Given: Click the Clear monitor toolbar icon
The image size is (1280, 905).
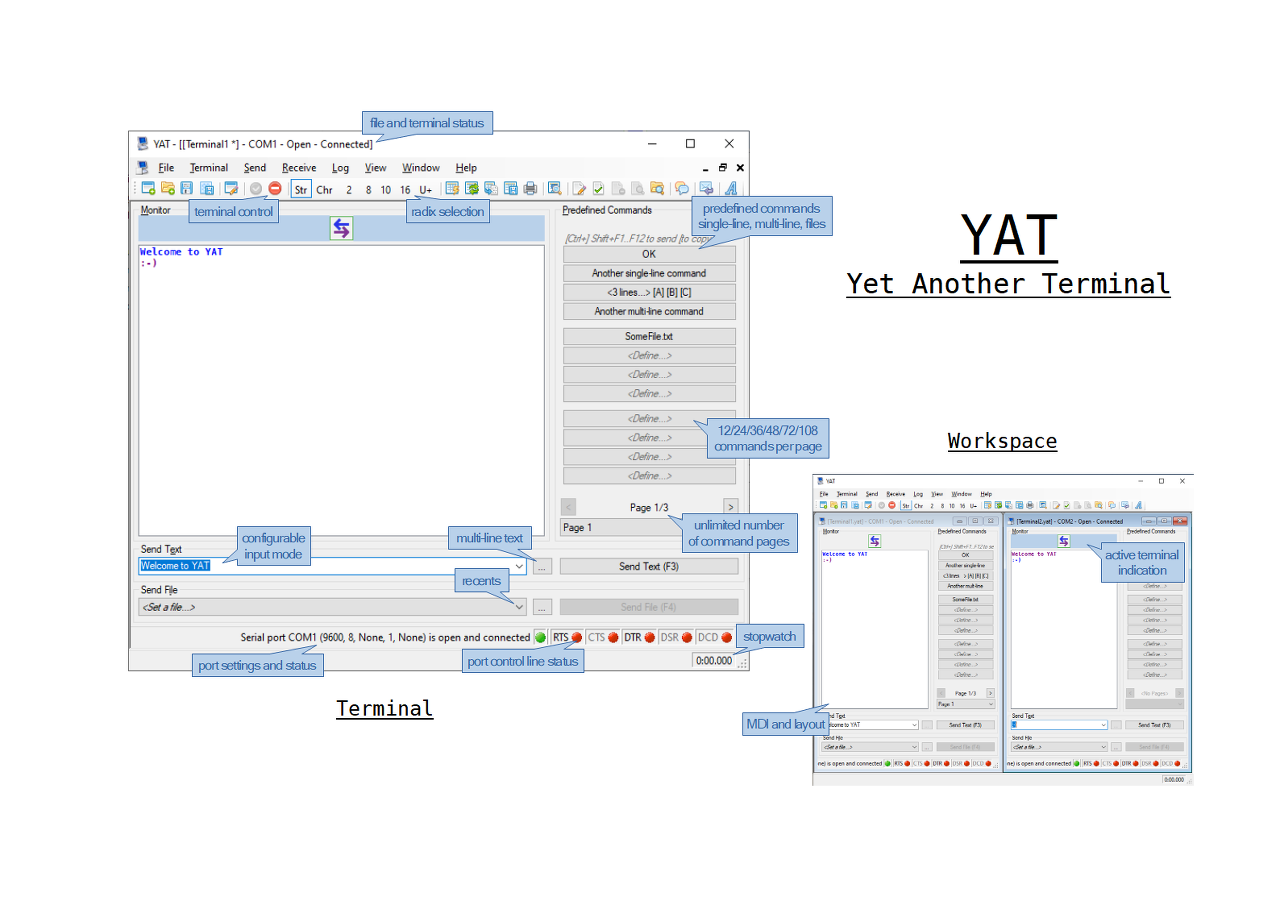Looking at the screenshot, I should pyautogui.click(x=452, y=188).
